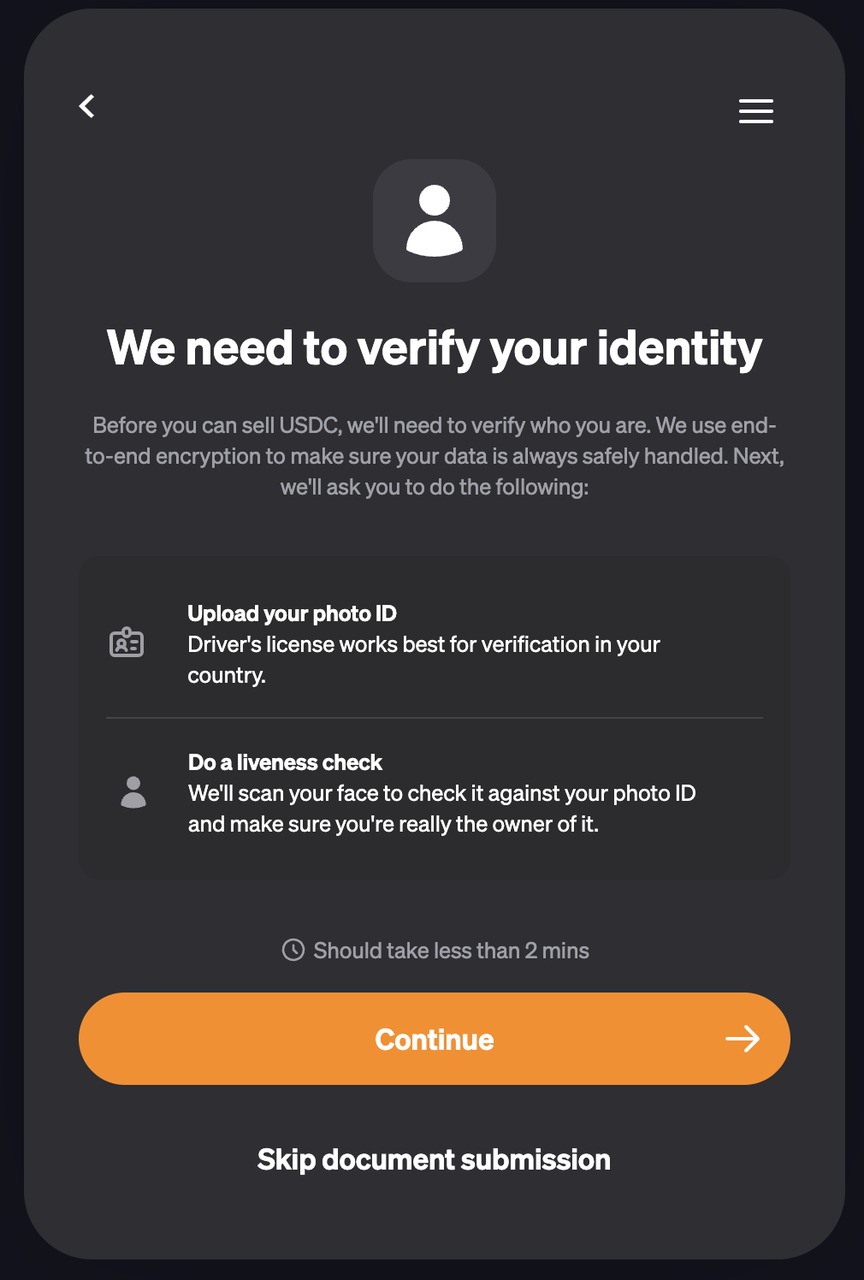Viewport: 864px width, 1280px height.
Task: Click the clock icon near time estimate
Action: point(293,950)
